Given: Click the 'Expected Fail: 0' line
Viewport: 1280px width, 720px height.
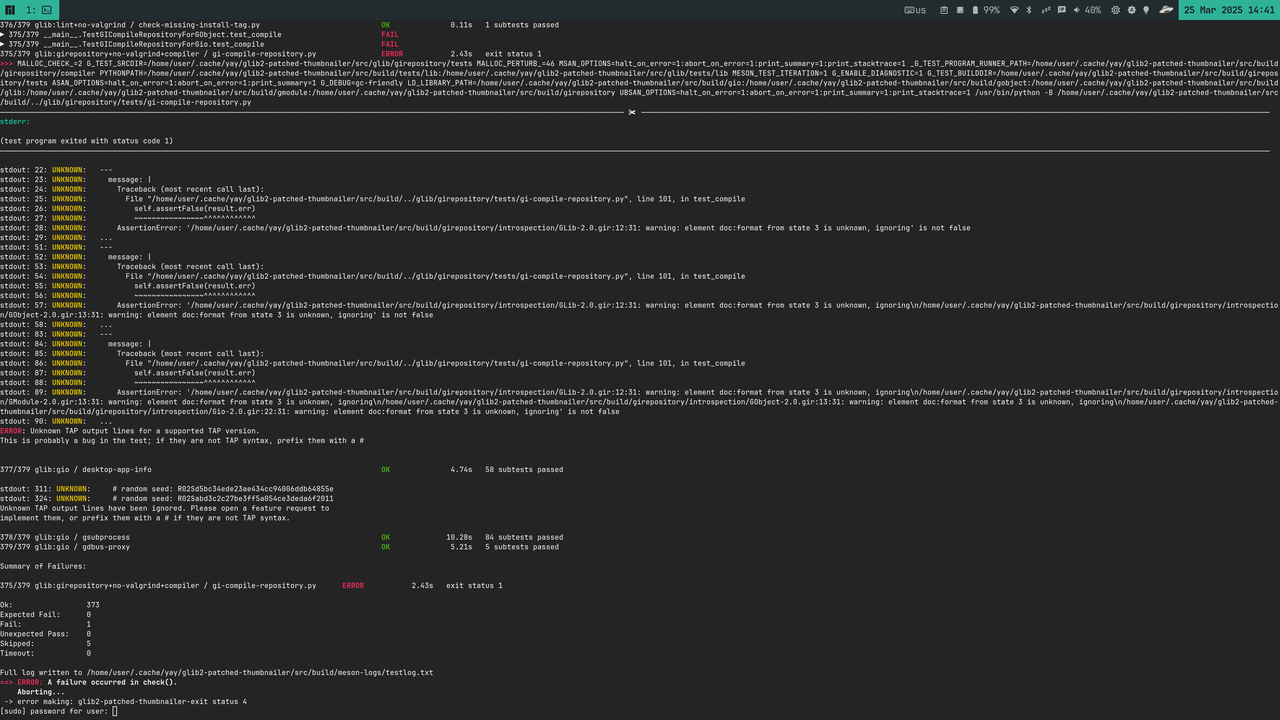Looking at the screenshot, I should (x=46, y=614).
